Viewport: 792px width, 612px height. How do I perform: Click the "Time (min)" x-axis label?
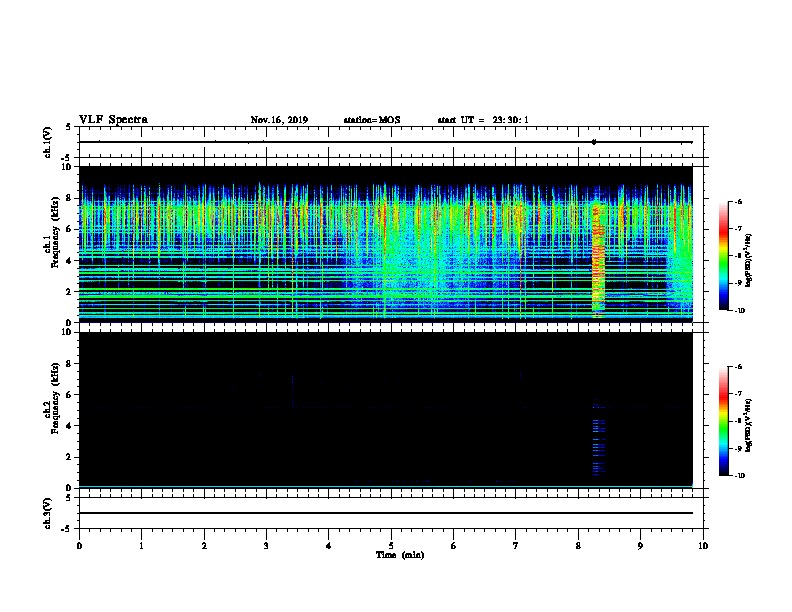coord(400,555)
